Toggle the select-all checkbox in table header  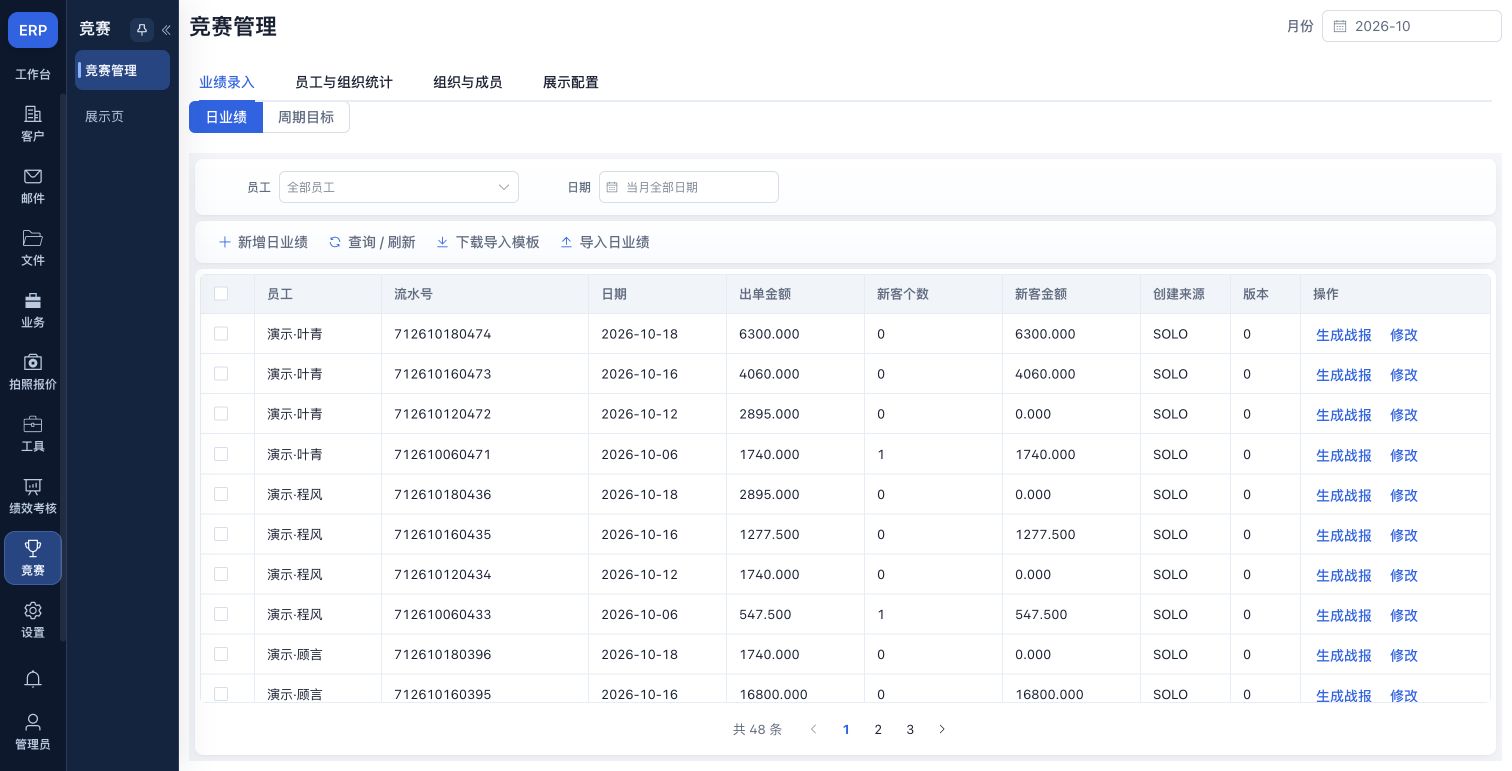tap(221, 294)
